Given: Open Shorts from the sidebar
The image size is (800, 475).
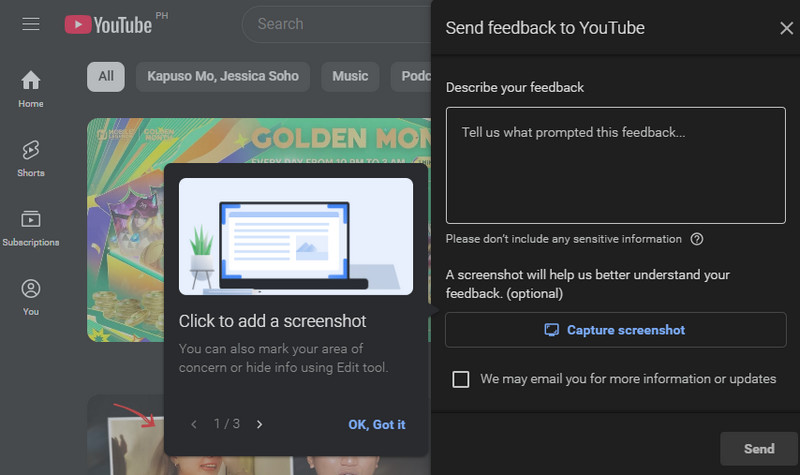Looking at the screenshot, I should coord(31,159).
